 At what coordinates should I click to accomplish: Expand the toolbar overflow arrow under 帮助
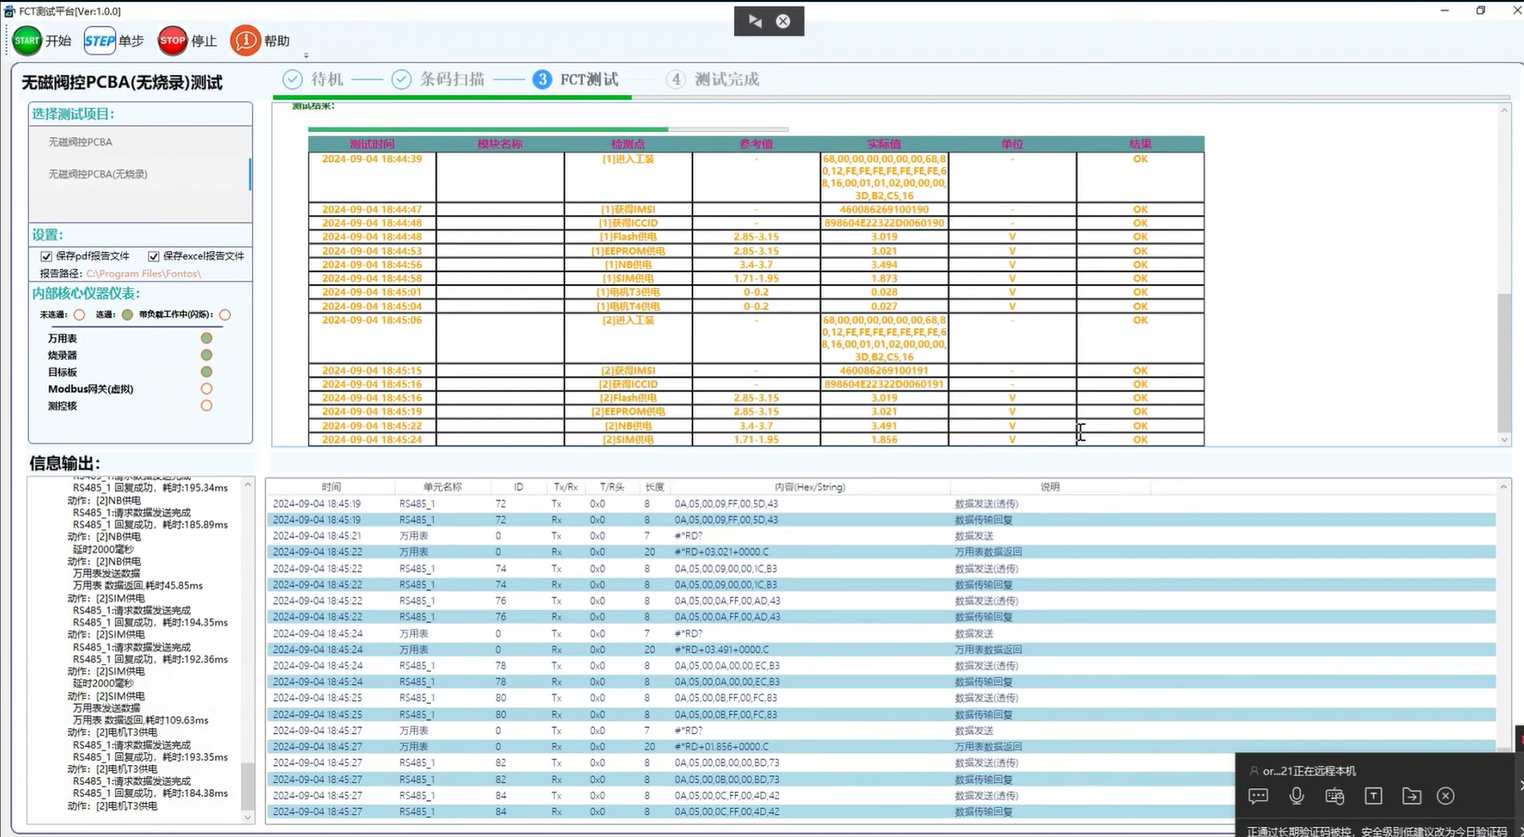coord(306,56)
